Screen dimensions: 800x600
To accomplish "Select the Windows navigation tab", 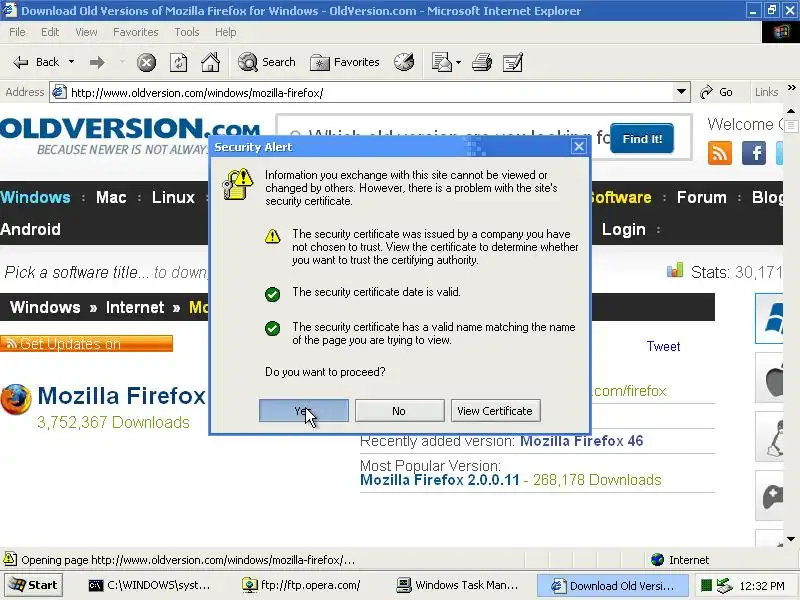I will (x=35, y=197).
